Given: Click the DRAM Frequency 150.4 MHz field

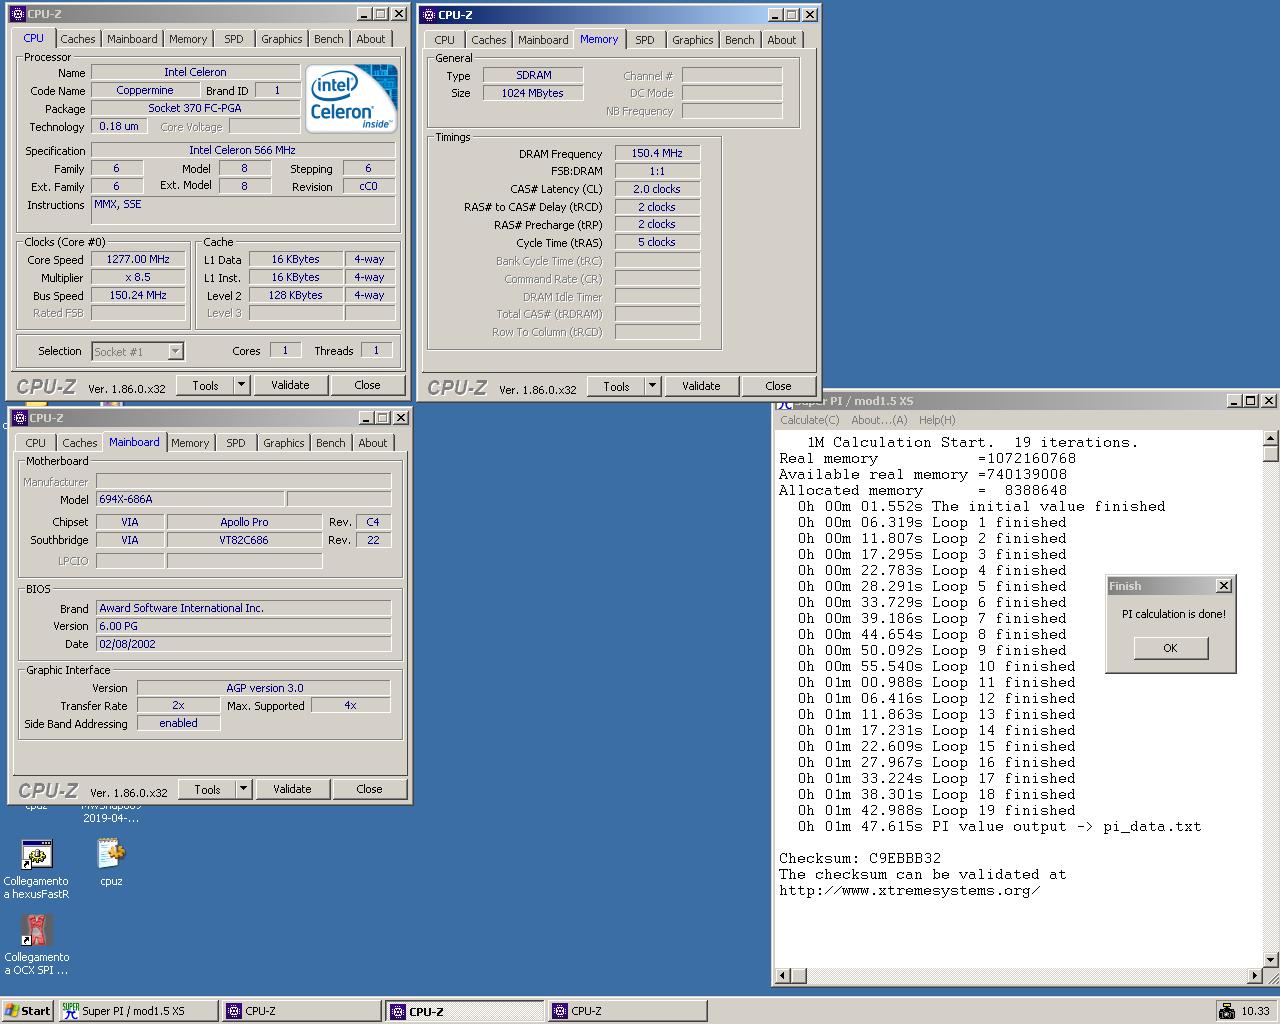Looking at the screenshot, I should 657,153.
